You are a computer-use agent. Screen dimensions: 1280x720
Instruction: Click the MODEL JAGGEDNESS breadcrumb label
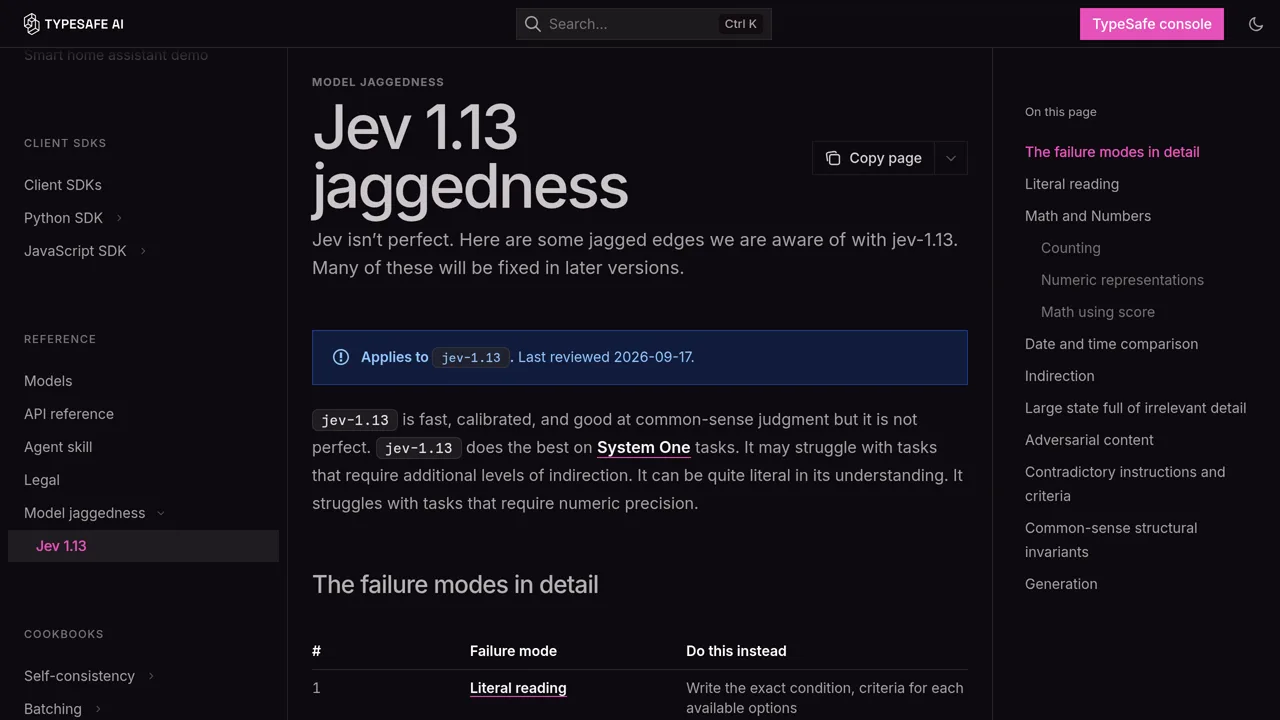[x=378, y=82]
